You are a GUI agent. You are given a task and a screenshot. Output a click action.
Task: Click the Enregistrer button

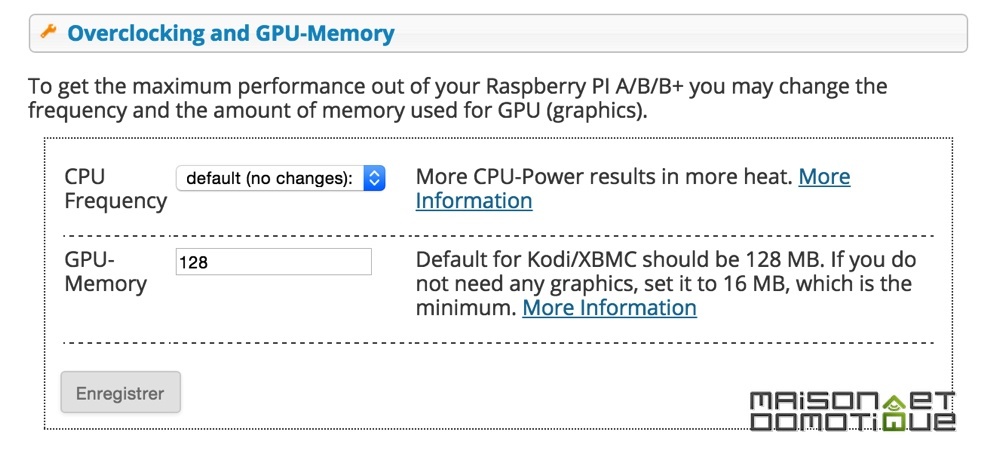pyautogui.click(x=121, y=393)
